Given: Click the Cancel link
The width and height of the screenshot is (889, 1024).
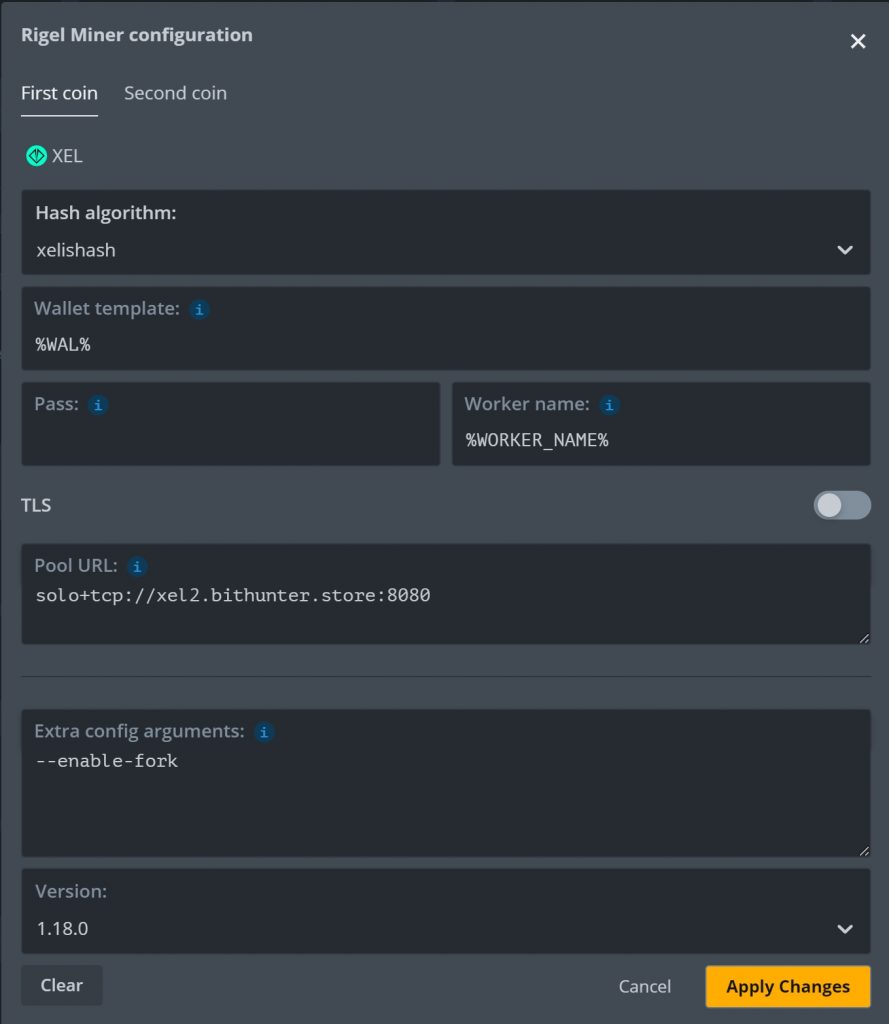Looking at the screenshot, I should tap(645, 986).
